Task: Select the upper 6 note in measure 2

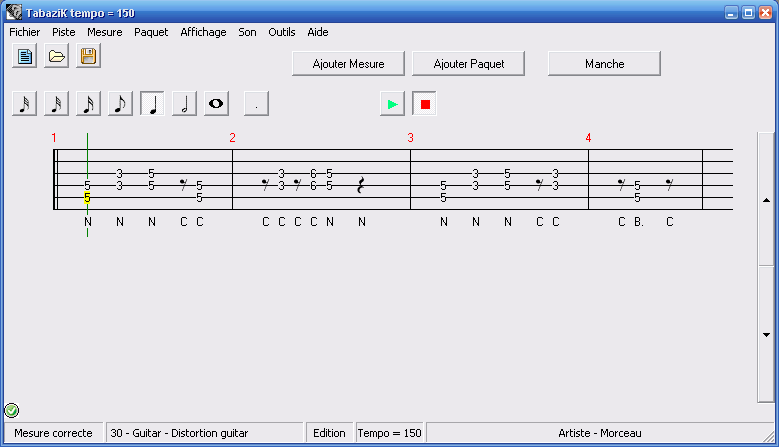Action: (313, 173)
